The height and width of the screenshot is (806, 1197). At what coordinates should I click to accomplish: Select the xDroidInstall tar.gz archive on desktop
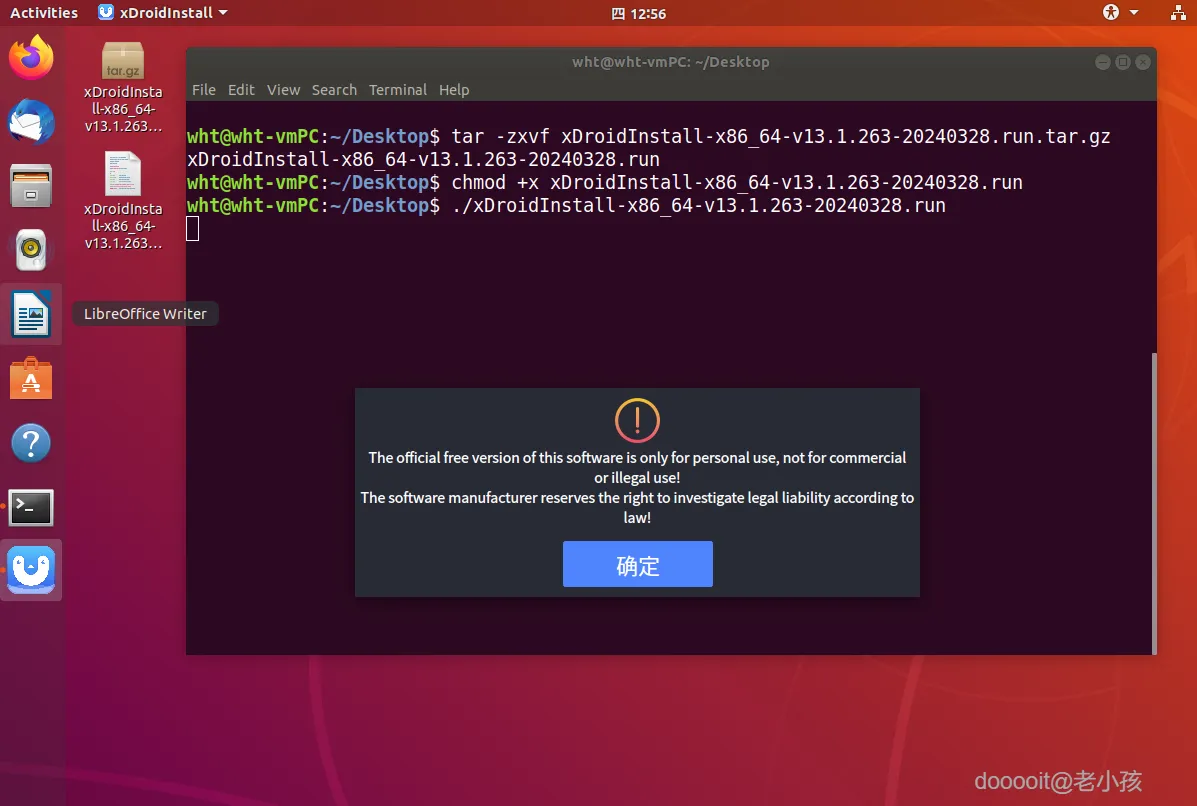[123, 88]
